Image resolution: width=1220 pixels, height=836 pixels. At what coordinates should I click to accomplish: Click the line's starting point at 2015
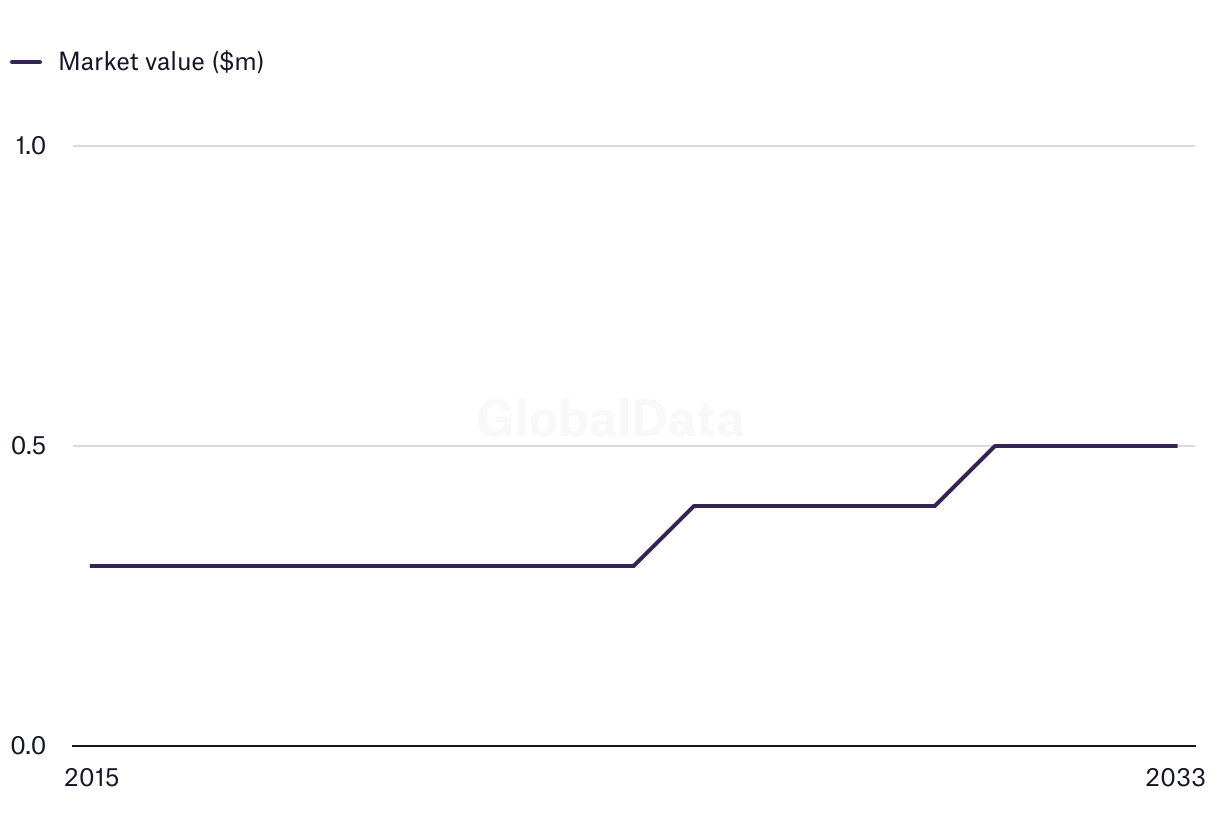tap(92, 566)
